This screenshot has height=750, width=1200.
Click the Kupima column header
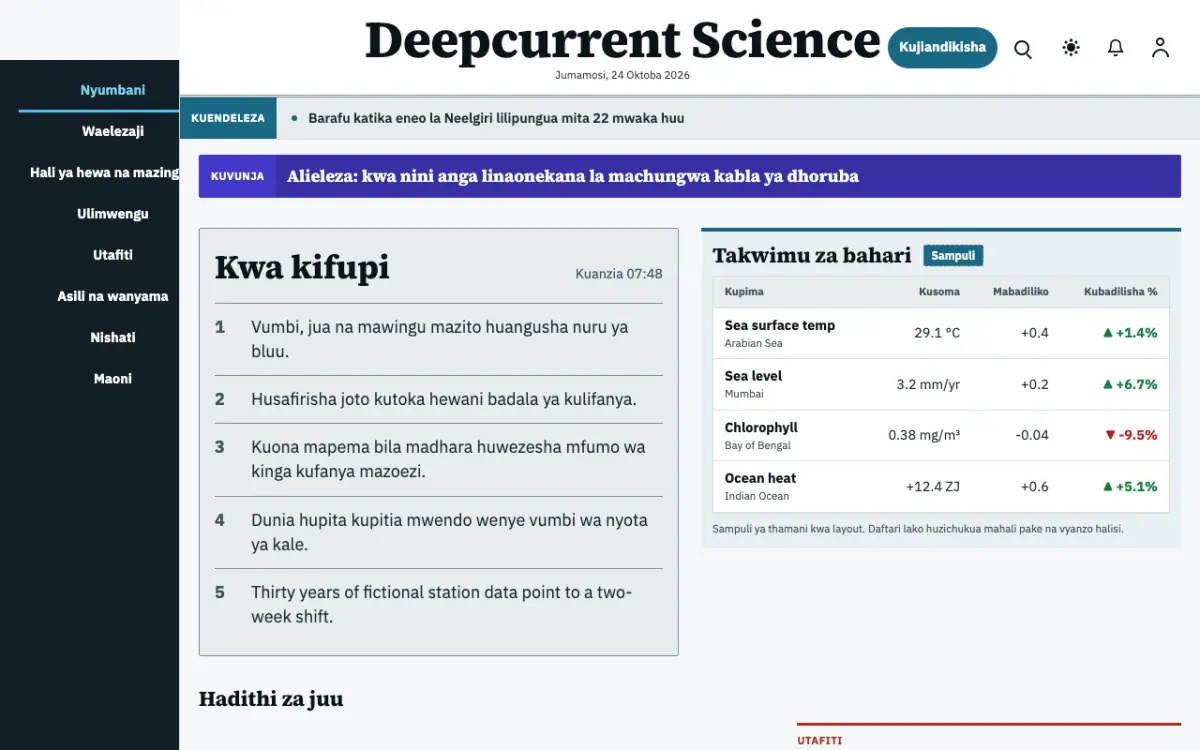tap(744, 292)
